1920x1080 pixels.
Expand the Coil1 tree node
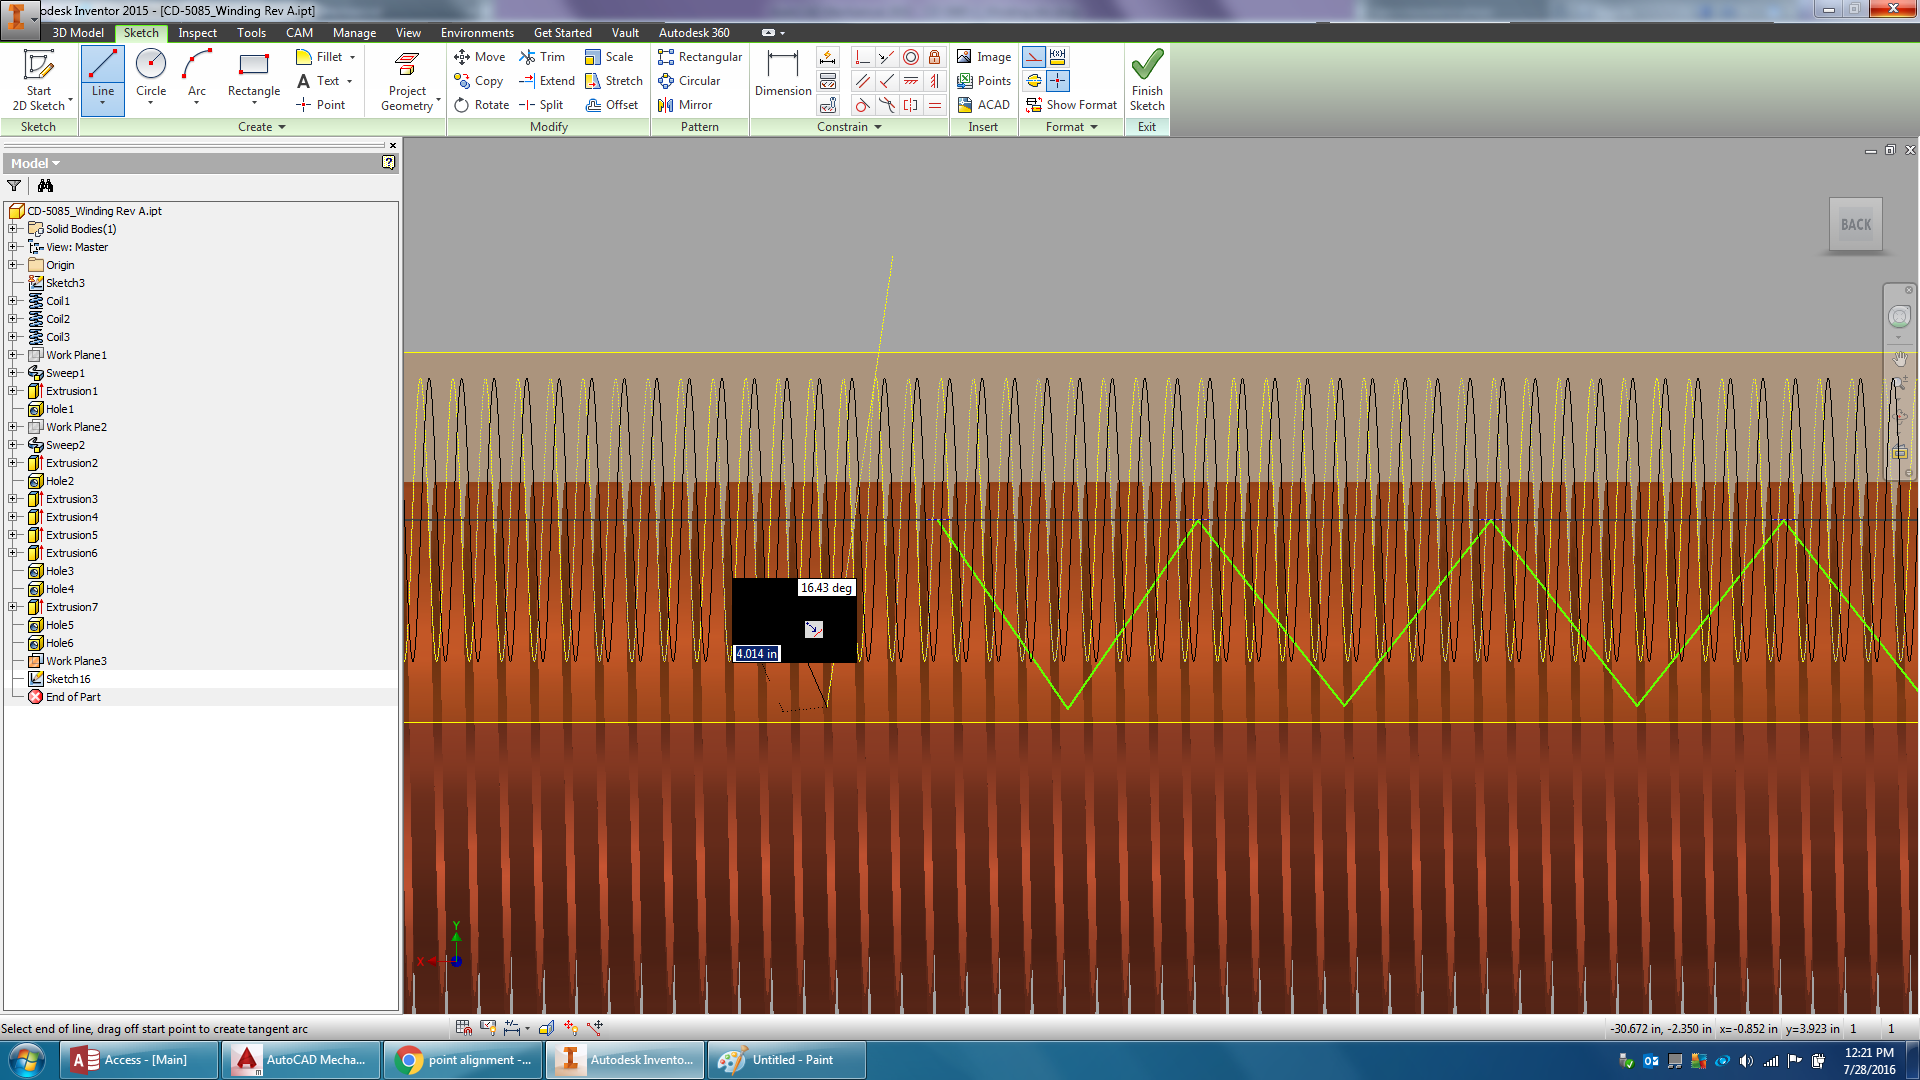(12, 301)
